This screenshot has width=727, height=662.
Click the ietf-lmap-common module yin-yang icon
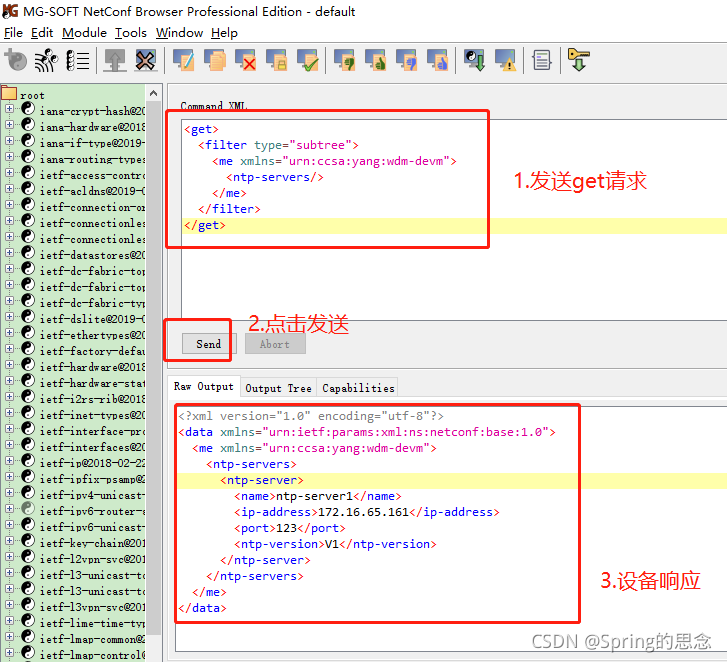click(28, 636)
